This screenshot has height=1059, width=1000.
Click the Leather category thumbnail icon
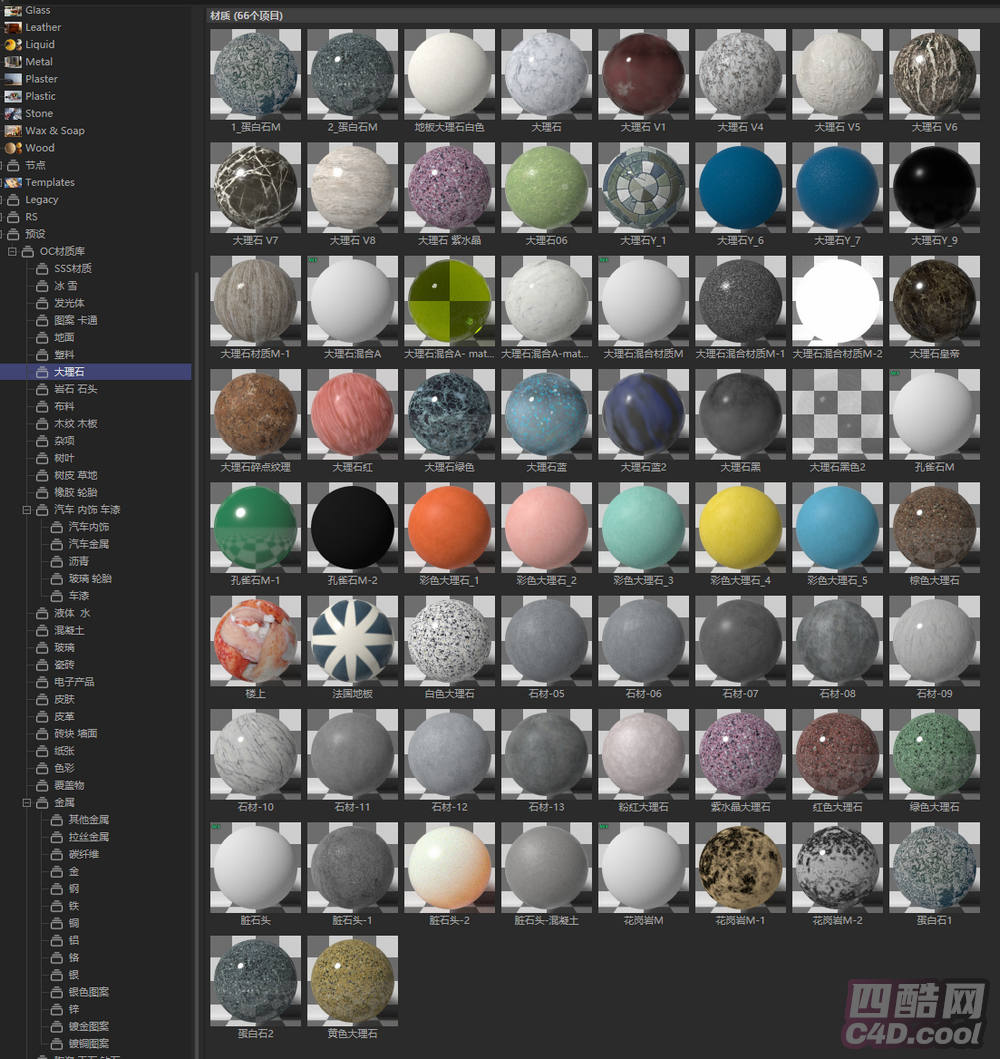[12, 28]
